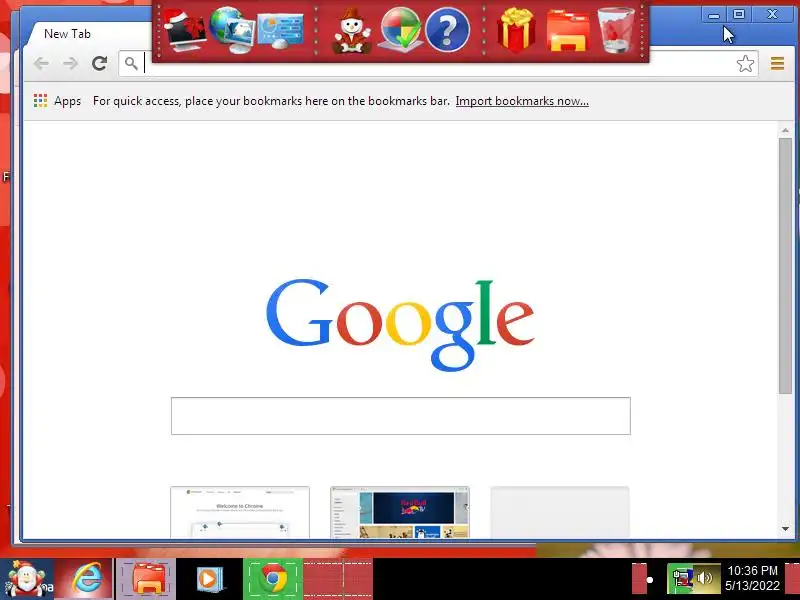Click the address bar omnibox
Image resolution: width=800 pixels, height=600 pixels.
(x=439, y=64)
